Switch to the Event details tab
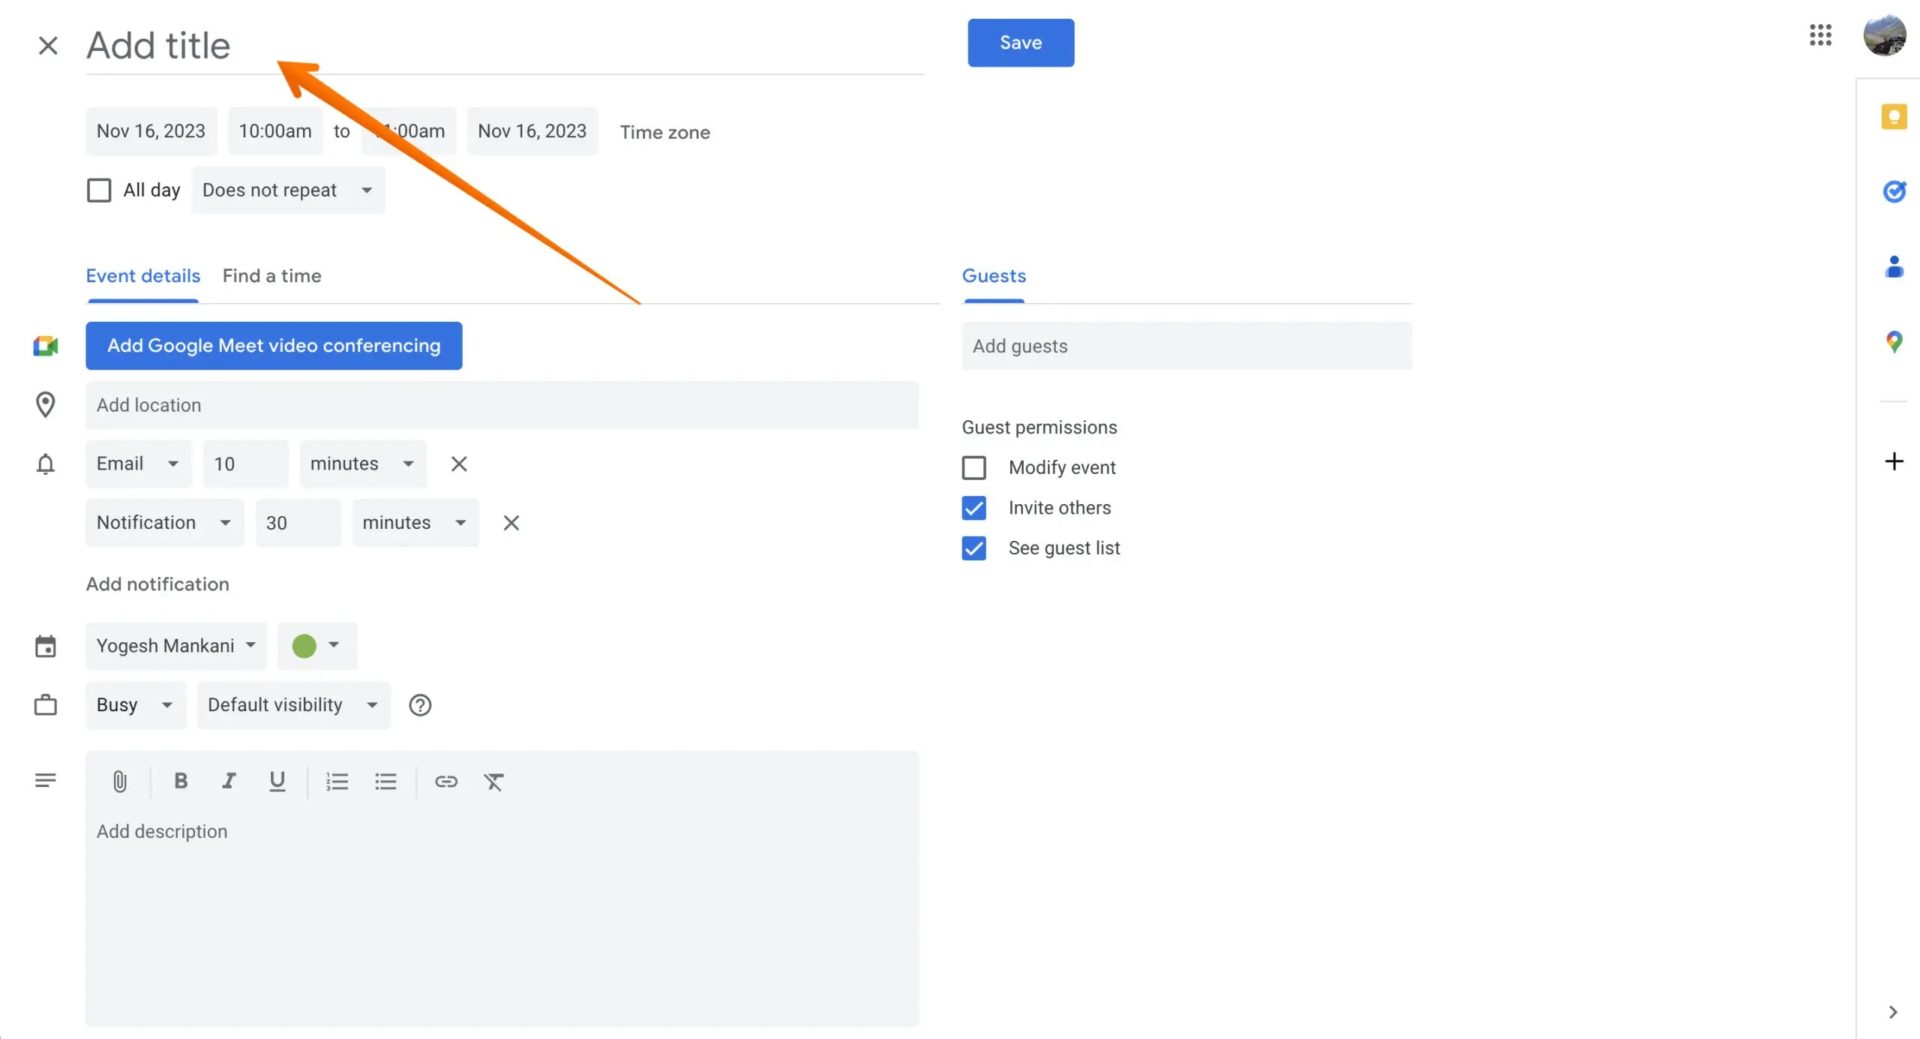Viewport: 1920px width, 1039px height. click(143, 276)
